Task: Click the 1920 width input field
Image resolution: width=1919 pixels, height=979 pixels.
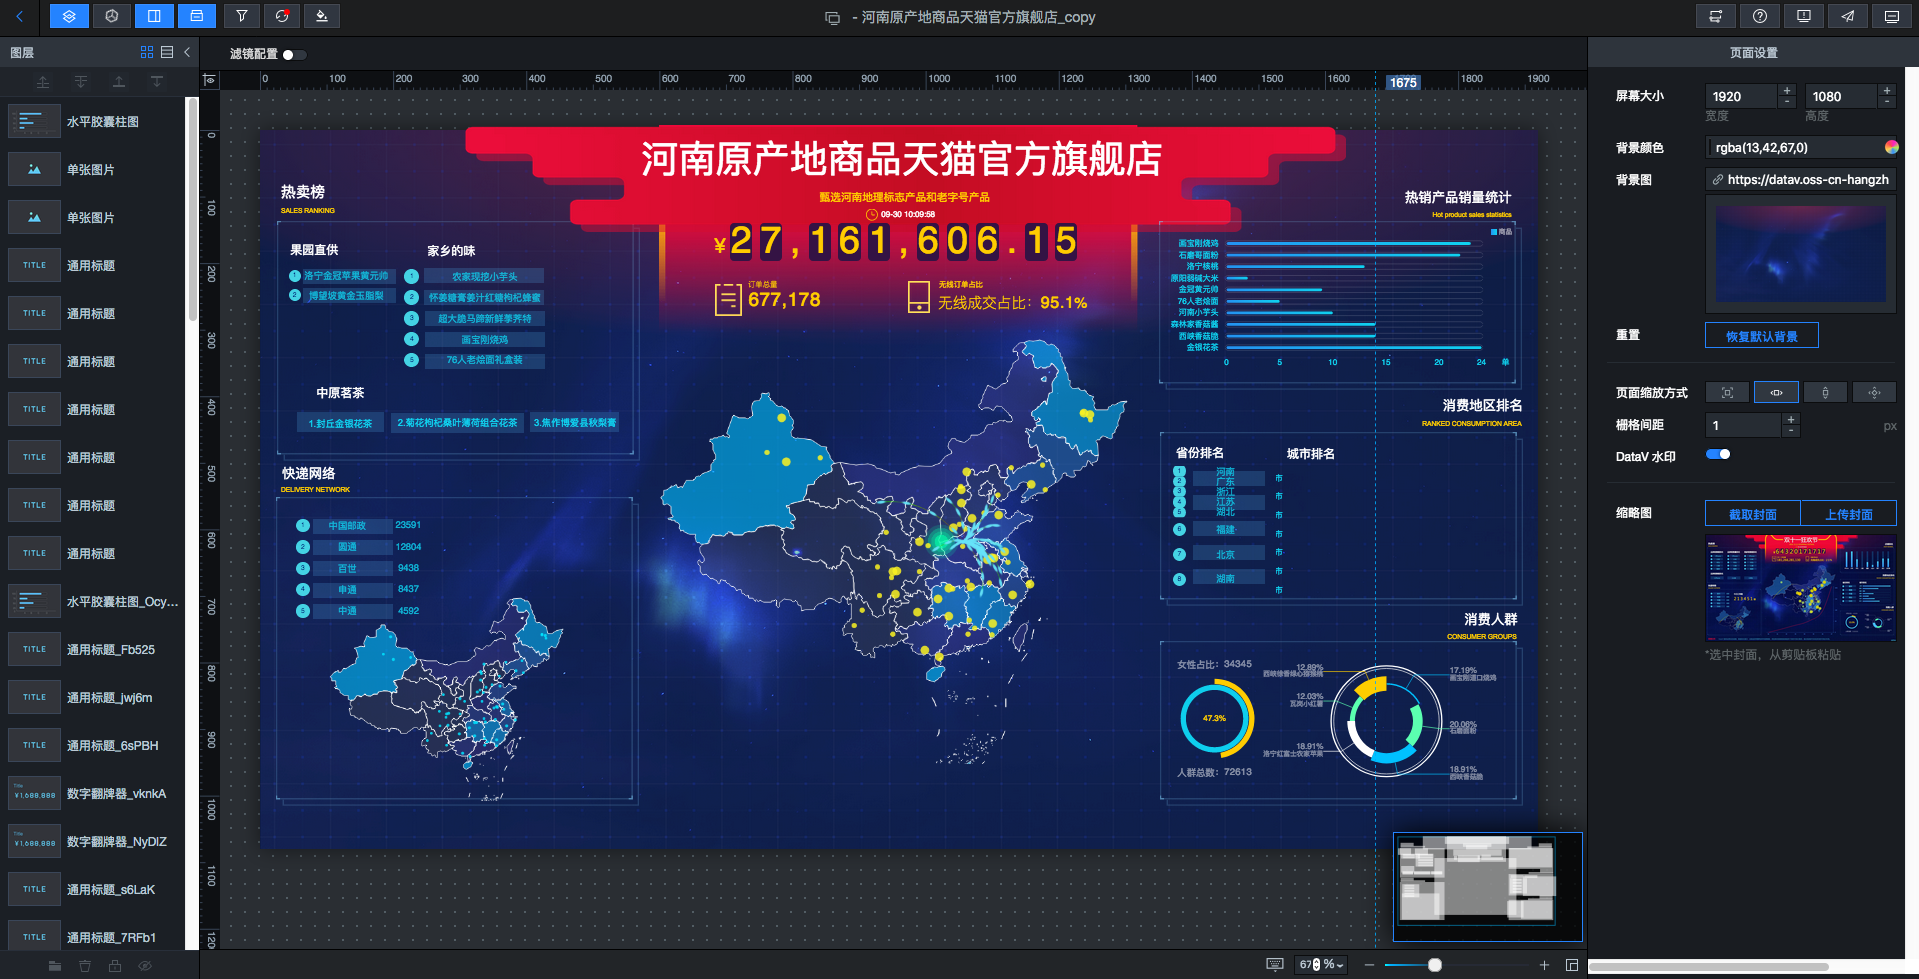Action: [x=1742, y=96]
